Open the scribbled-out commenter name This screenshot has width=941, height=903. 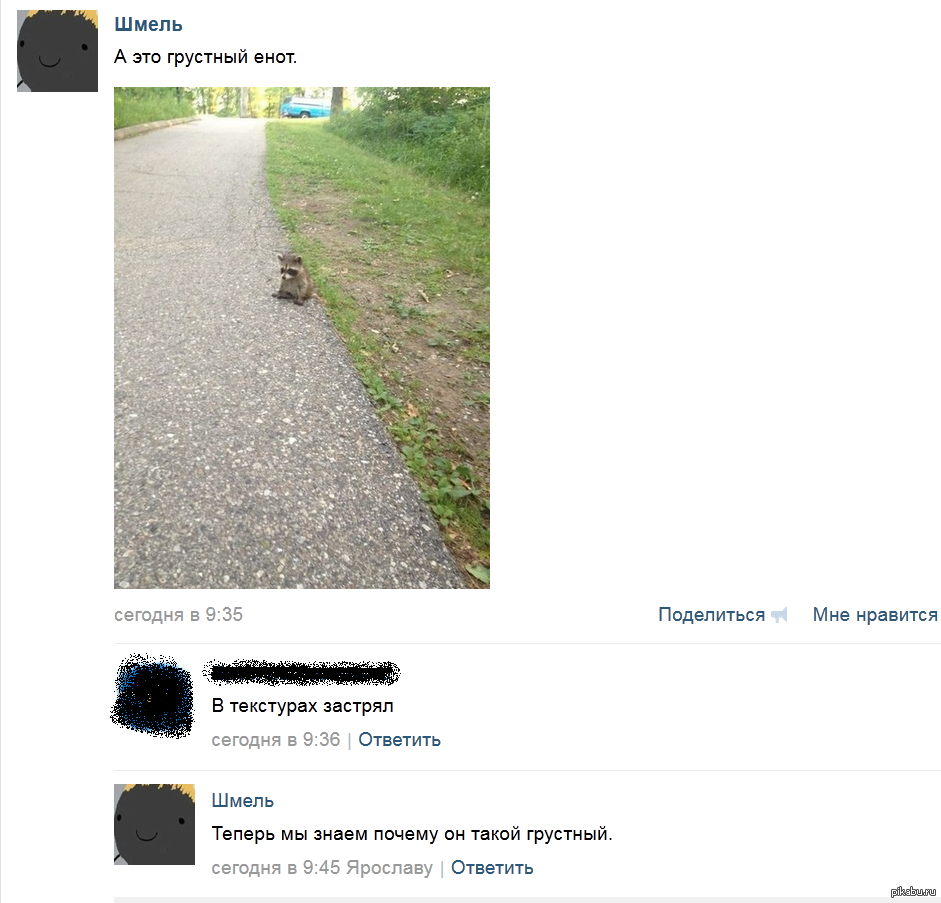click(302, 673)
